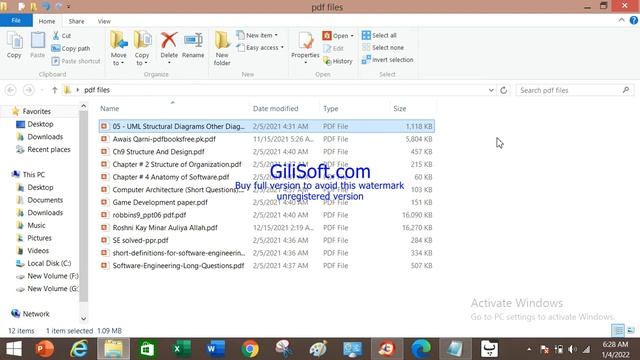Viewport: 640px width, 360px height.
Task: Refresh the pdf files folder
Action: [x=504, y=90]
